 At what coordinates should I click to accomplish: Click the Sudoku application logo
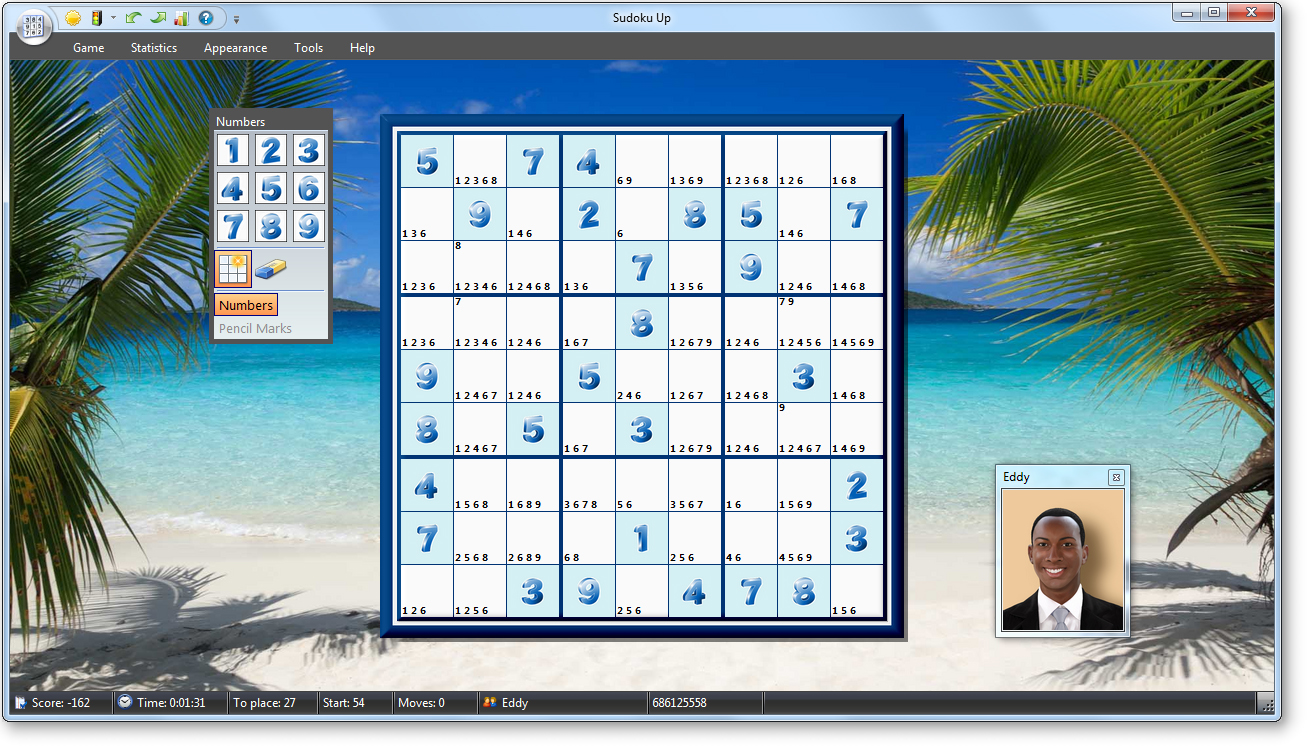coord(33,25)
